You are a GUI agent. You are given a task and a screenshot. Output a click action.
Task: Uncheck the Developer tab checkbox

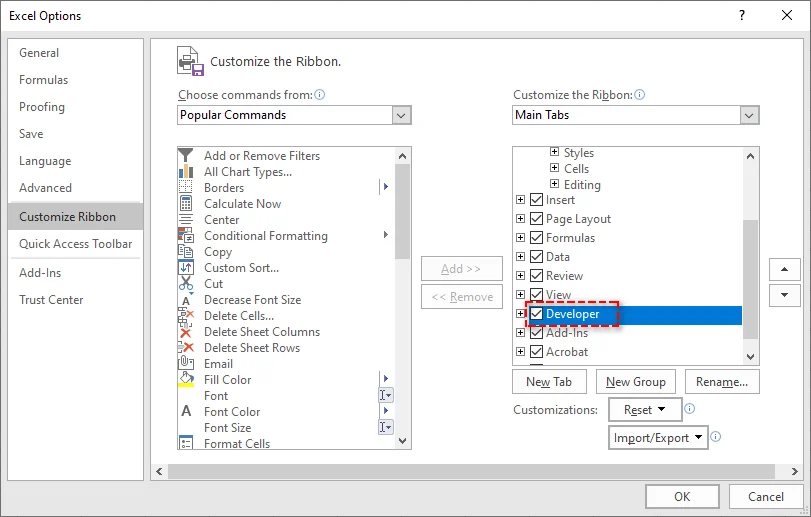pos(536,314)
